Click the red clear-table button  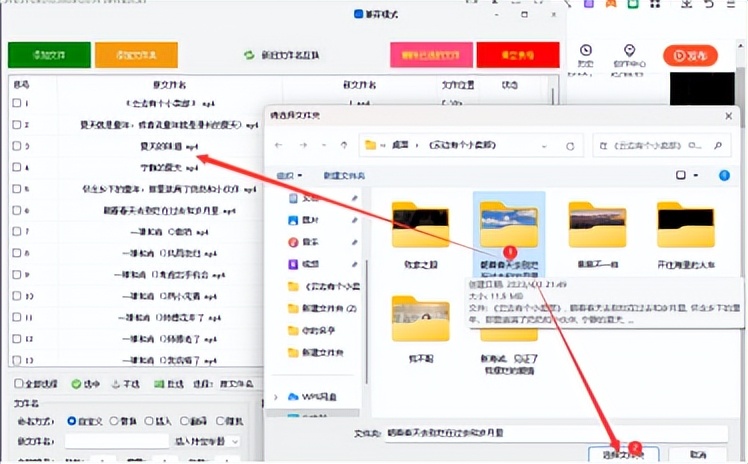click(x=518, y=55)
